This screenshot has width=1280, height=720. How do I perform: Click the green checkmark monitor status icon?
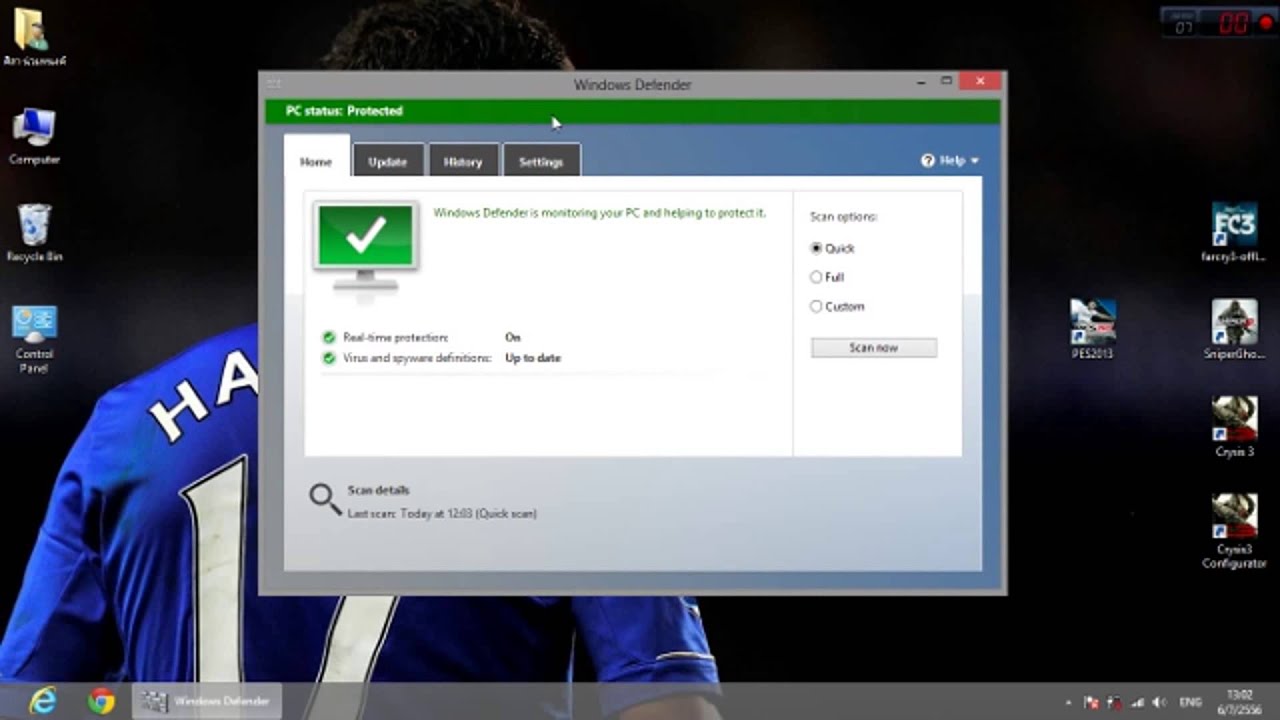(366, 247)
